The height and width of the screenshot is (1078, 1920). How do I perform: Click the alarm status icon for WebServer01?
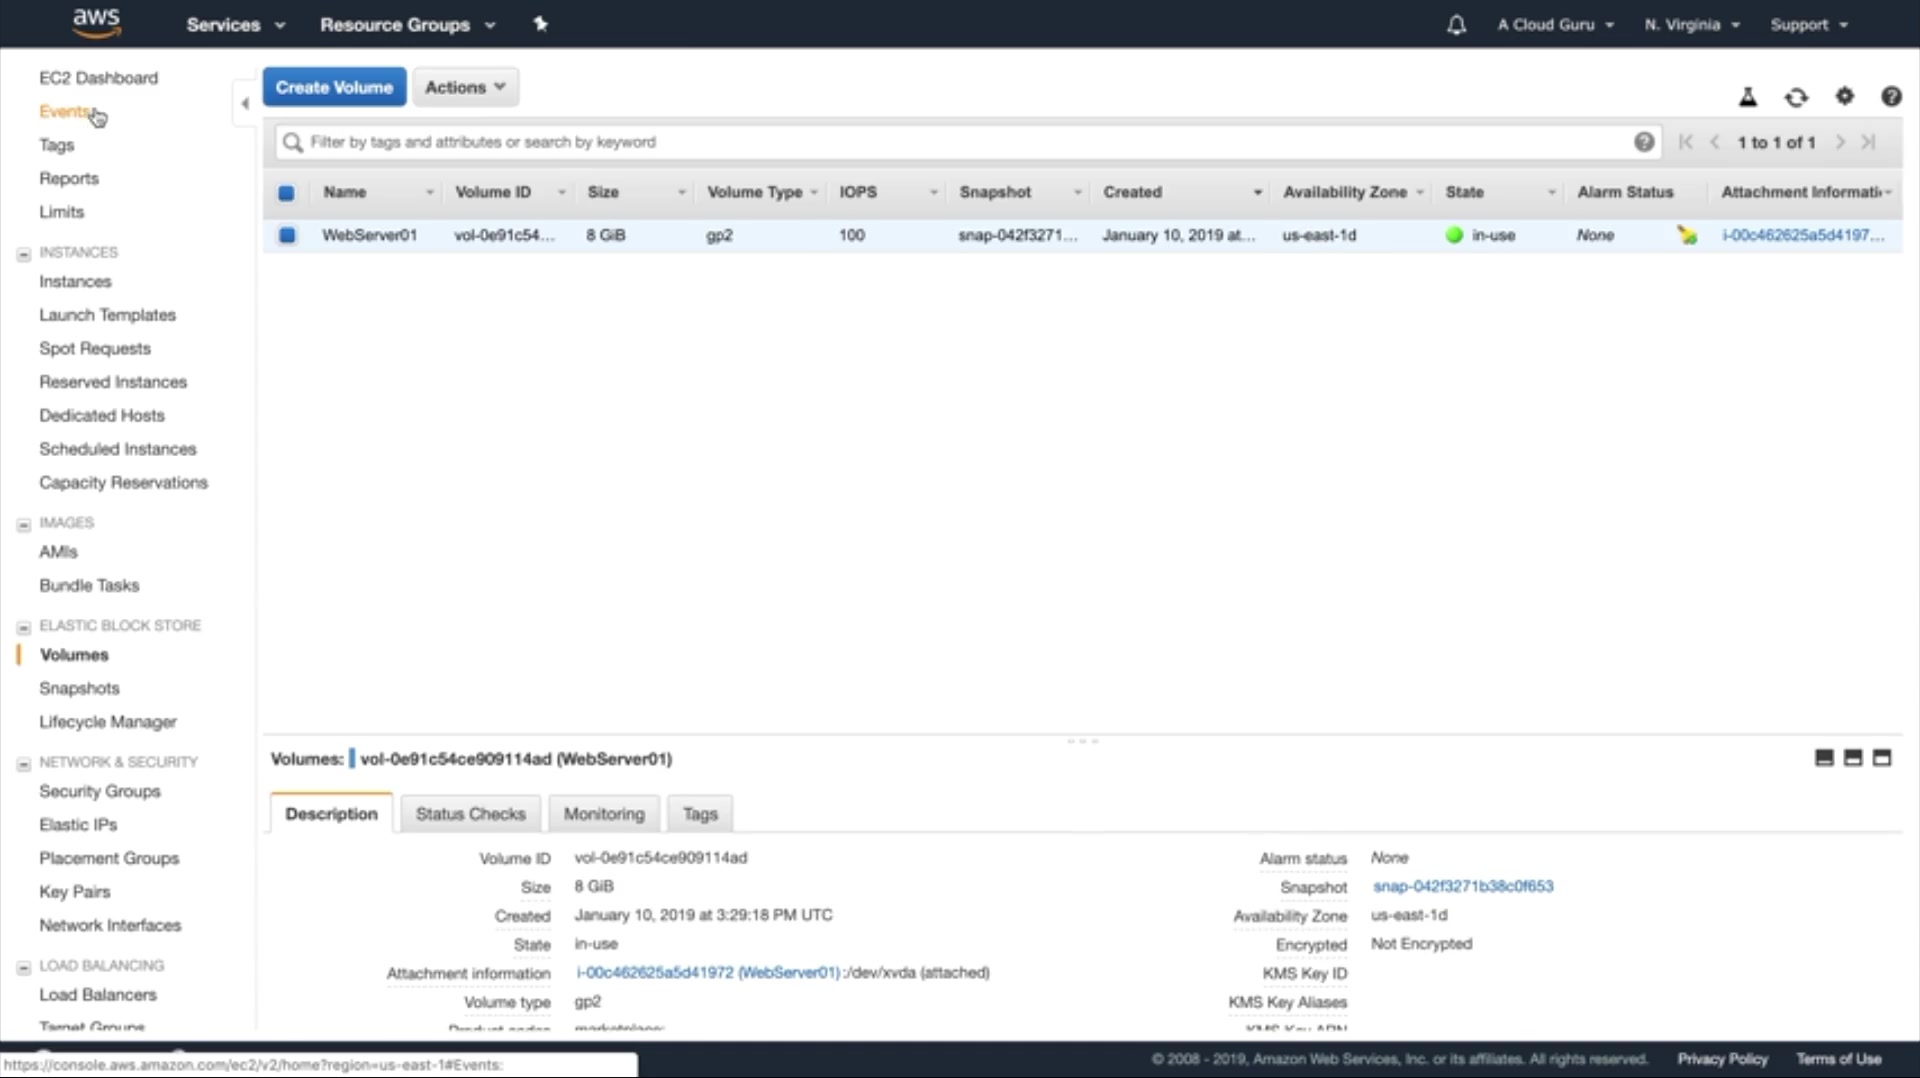point(1687,235)
